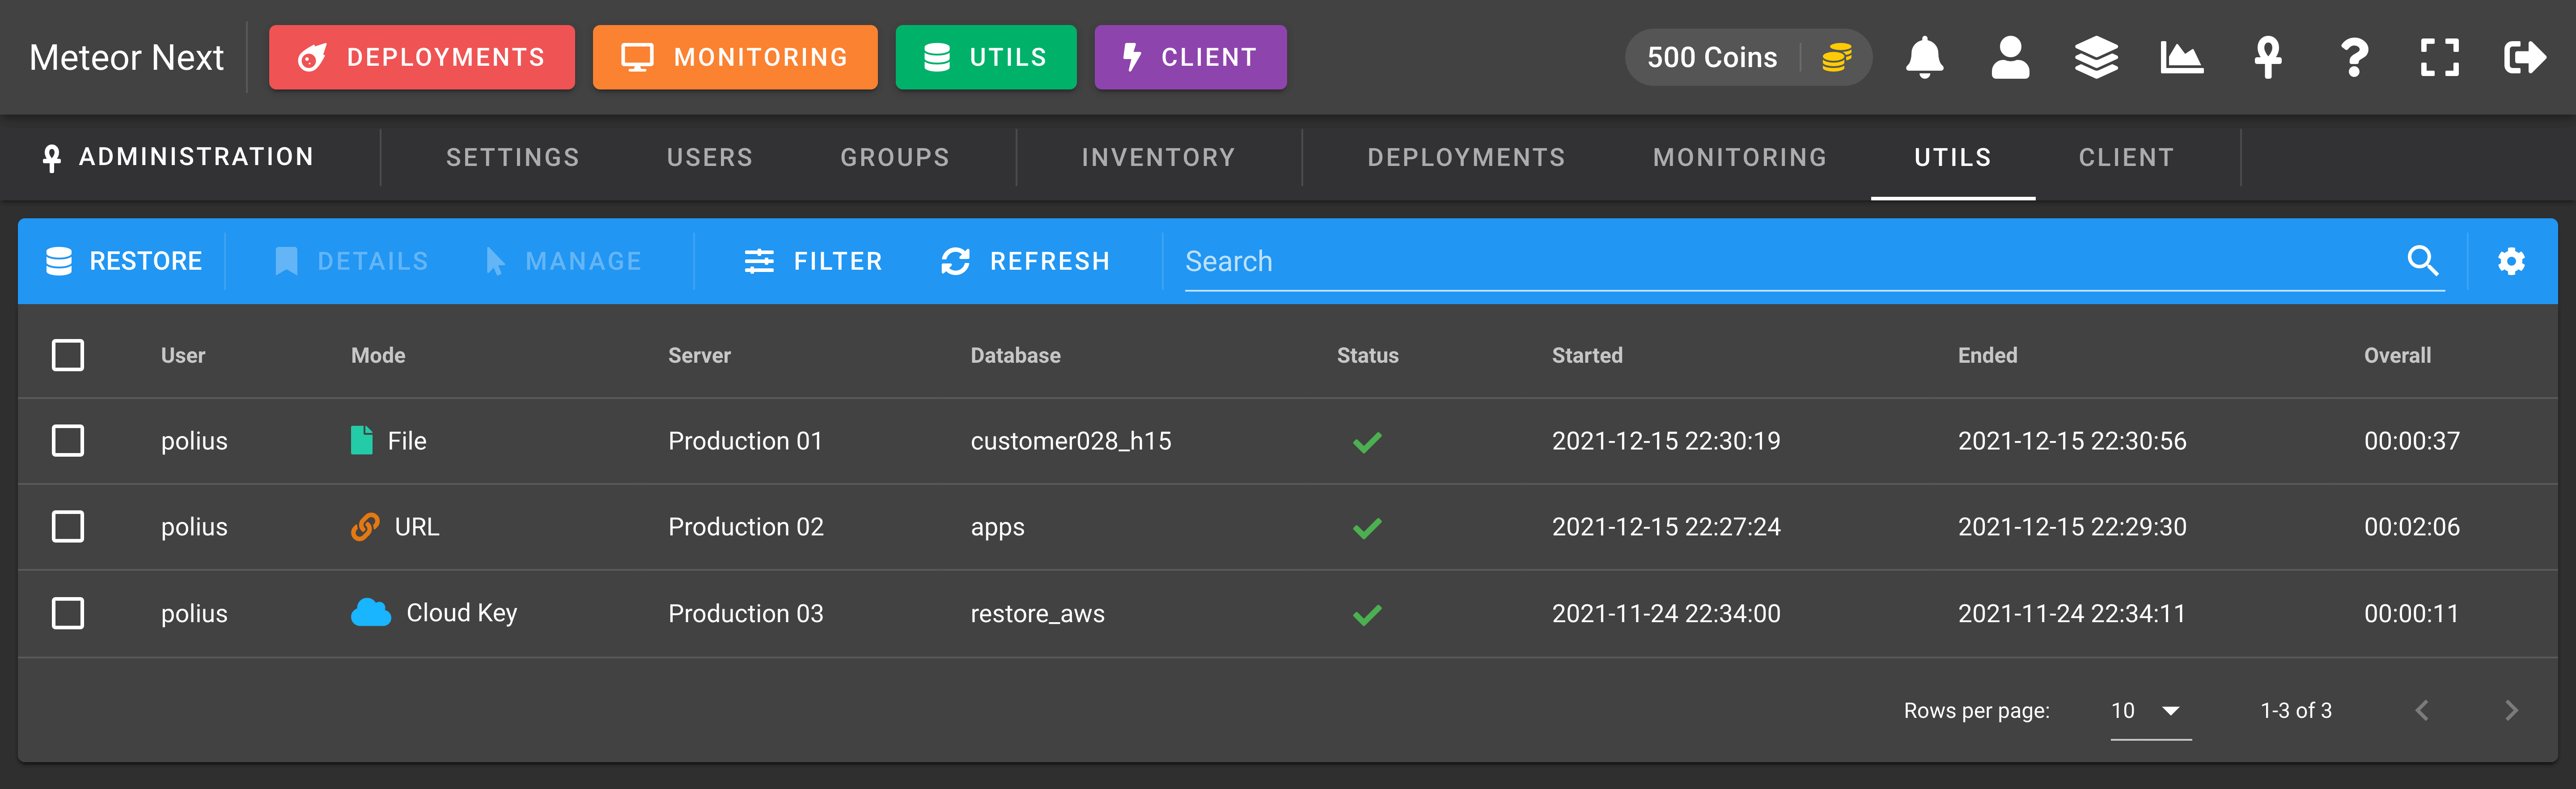
Task: Click the 00:02:06 overall duration
Action: (x=2411, y=526)
